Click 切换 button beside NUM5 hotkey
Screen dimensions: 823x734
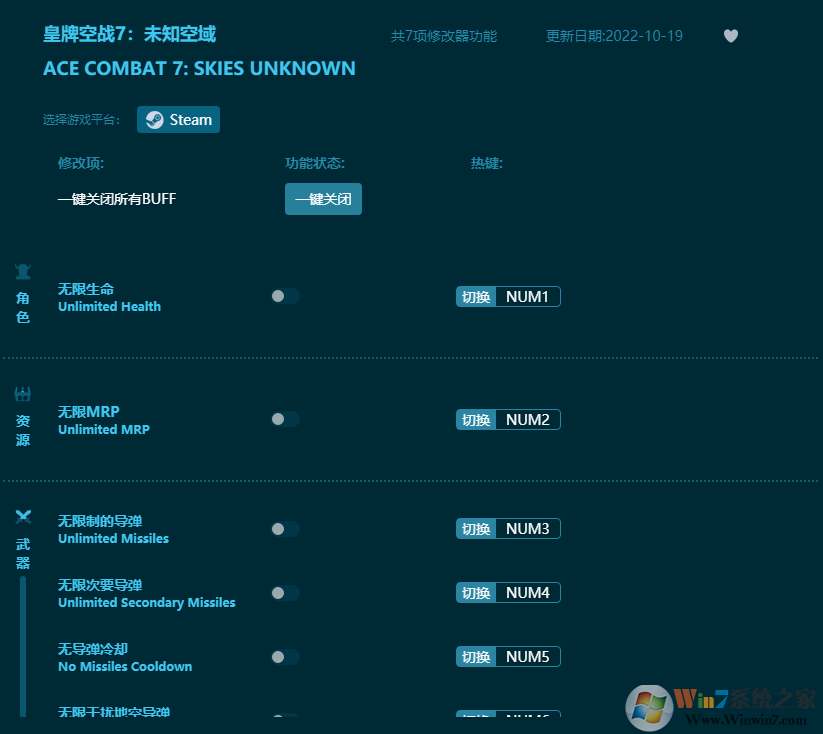[476, 657]
